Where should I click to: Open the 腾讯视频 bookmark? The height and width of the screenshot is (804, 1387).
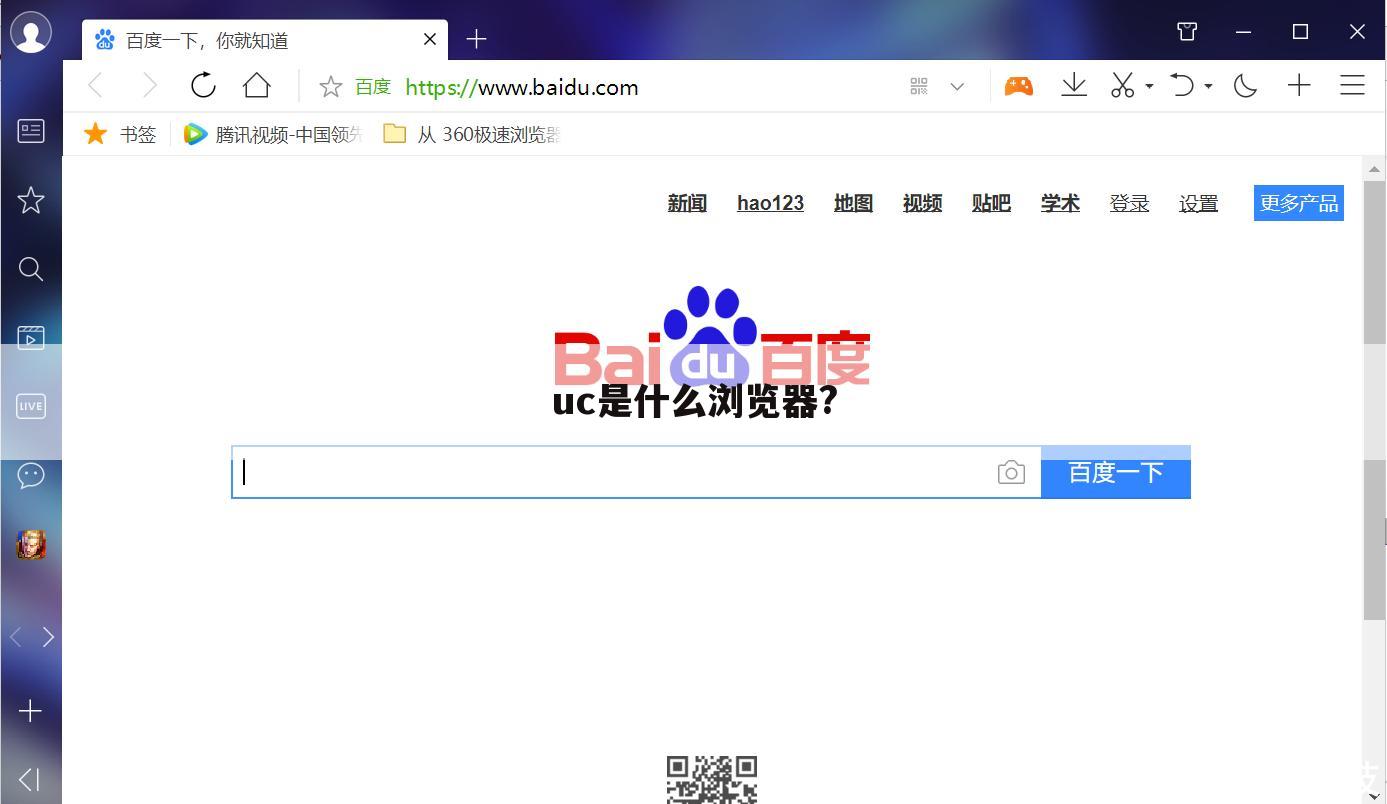[x=273, y=134]
